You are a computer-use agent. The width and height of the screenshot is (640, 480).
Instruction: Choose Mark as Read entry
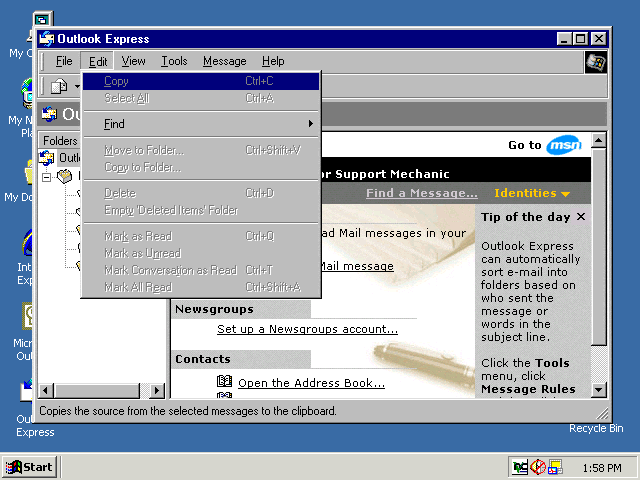pyautogui.click(x=201, y=236)
